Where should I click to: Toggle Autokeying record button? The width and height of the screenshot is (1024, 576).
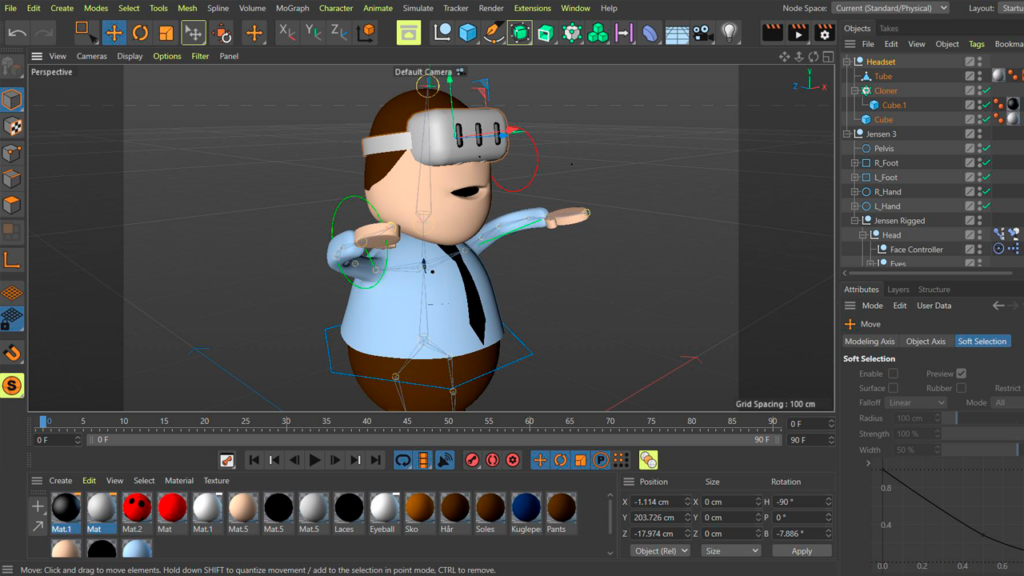(492, 460)
